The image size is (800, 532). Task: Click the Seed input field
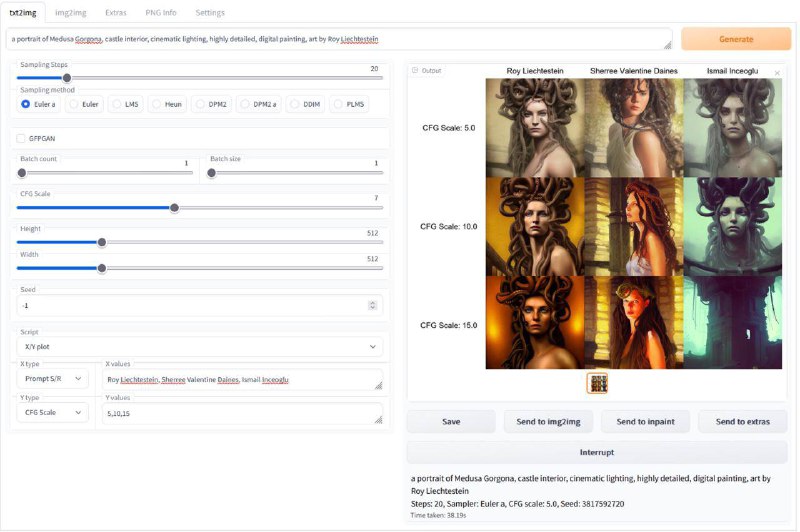pyautogui.click(x=199, y=305)
